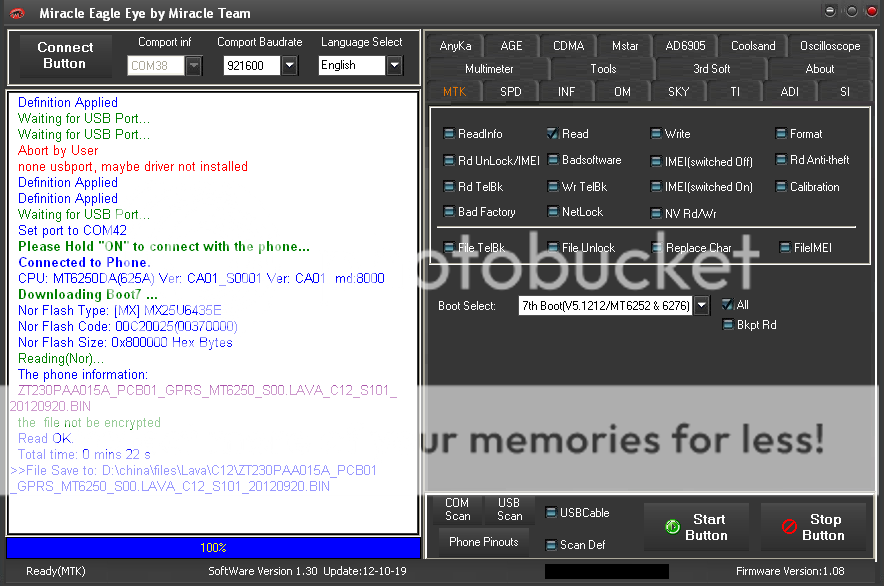Image resolution: width=884 pixels, height=586 pixels.
Task: Tick the Format checkbox
Action: 781,134
